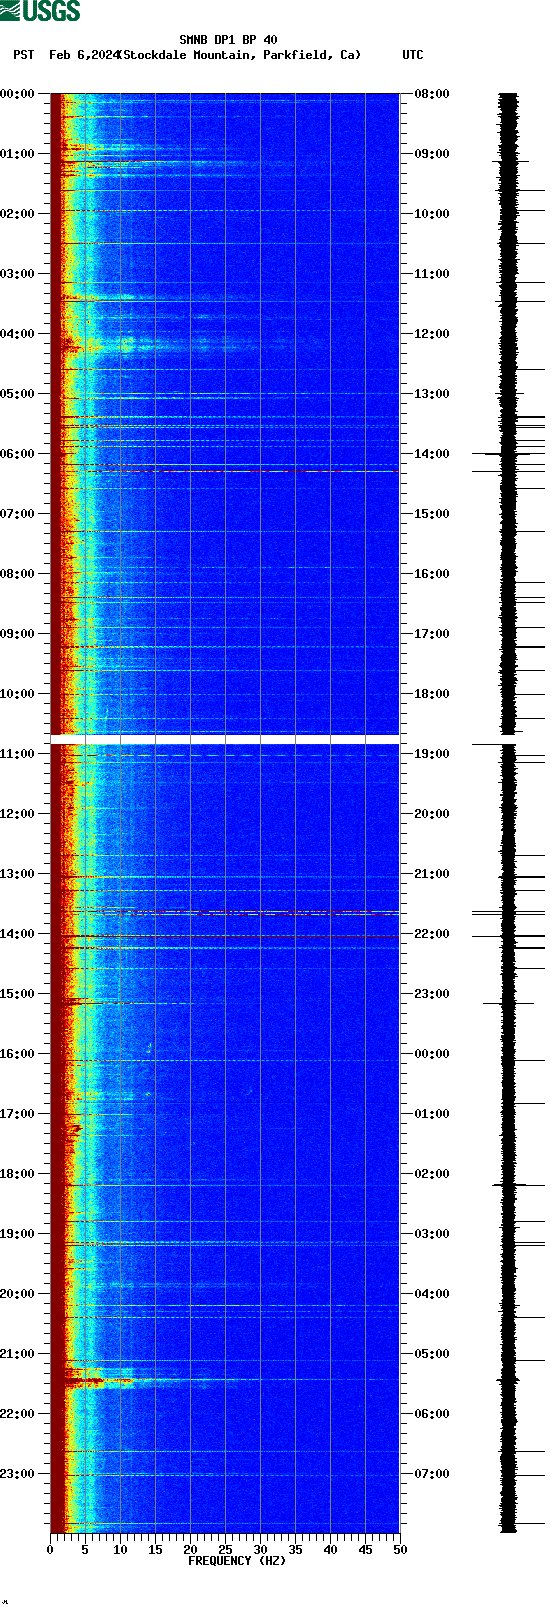
Task: Click the 'FREQUENCY (HZ)' axis label
Action: click(237, 1560)
